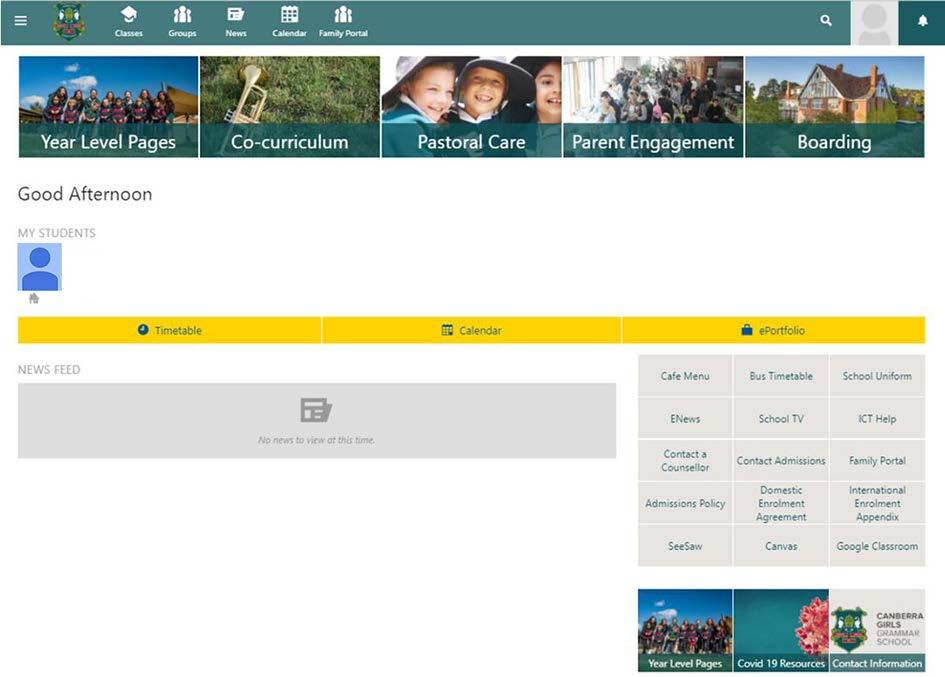Select Family Portal quick link tile
The height and width of the screenshot is (677, 945).
[x=877, y=461]
